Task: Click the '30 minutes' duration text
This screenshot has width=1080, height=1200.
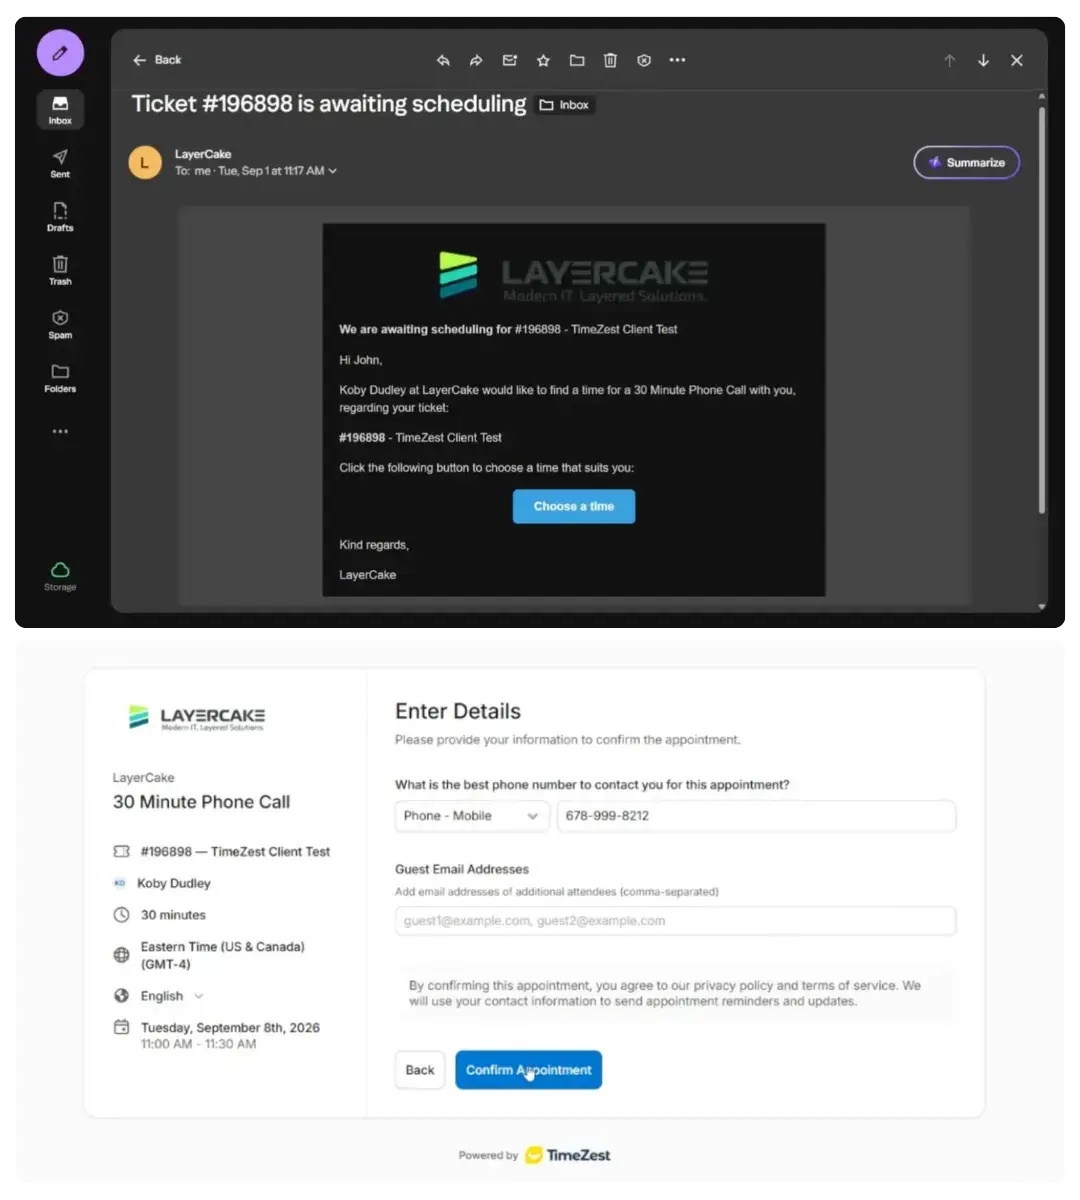Action: click(173, 915)
